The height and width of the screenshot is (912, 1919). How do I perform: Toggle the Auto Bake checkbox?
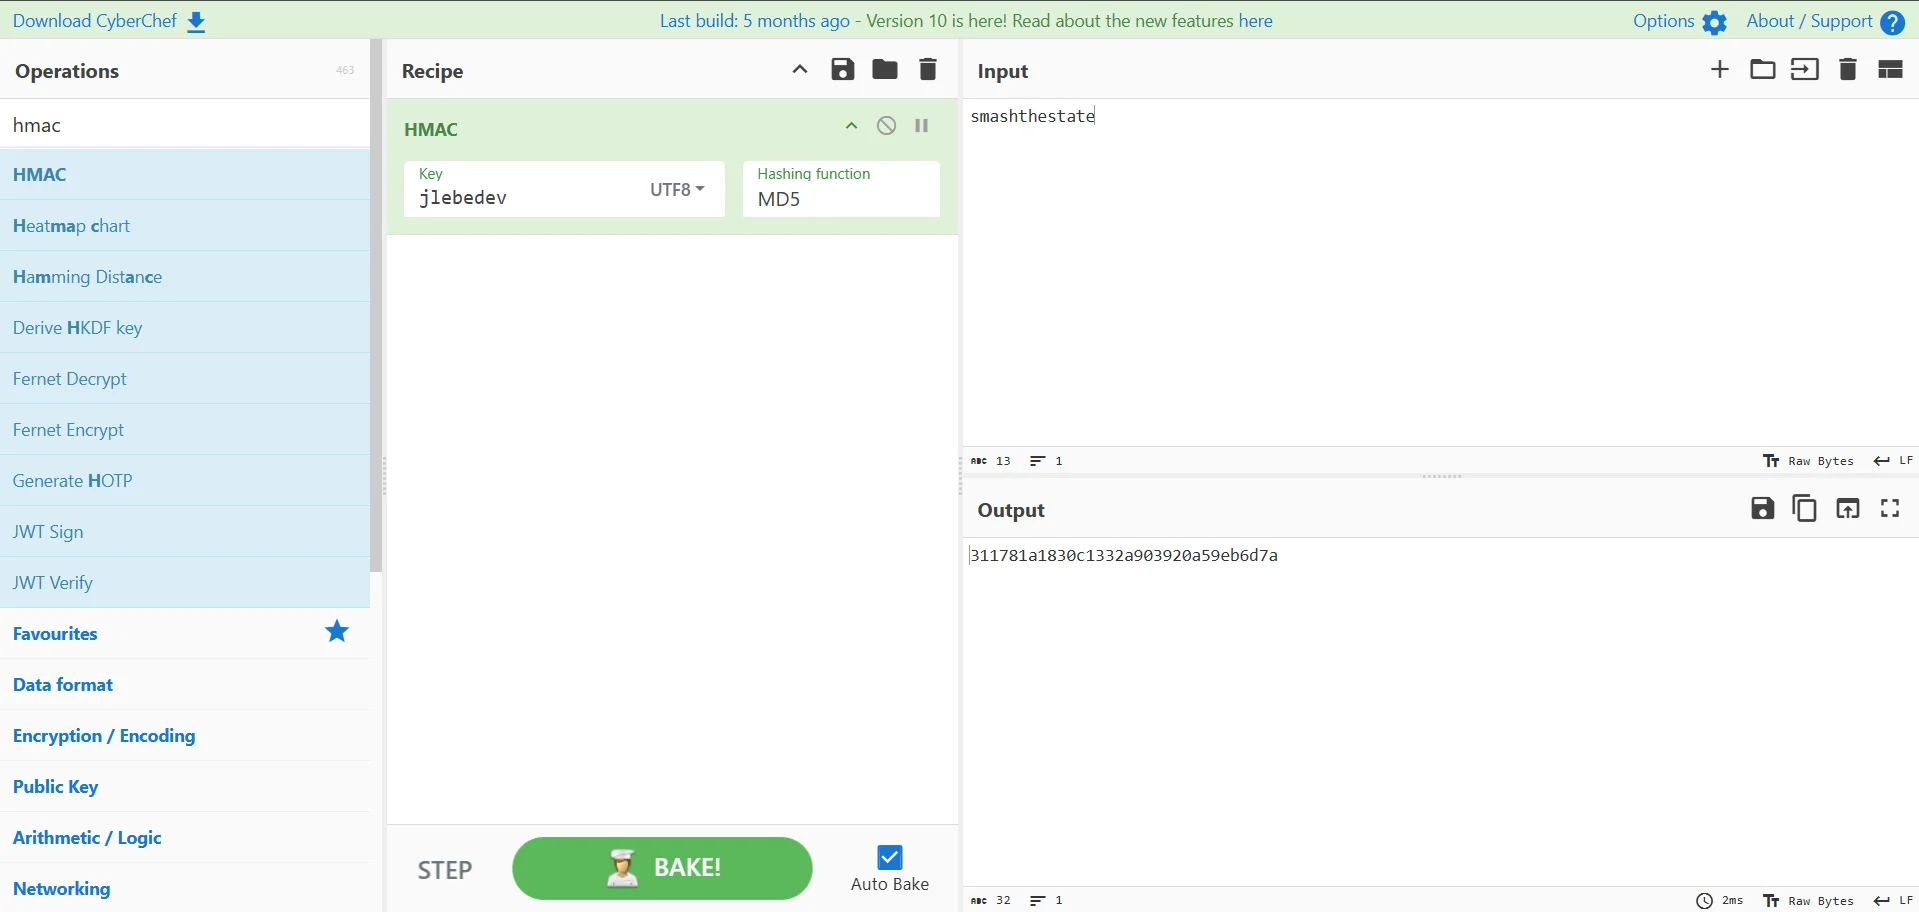click(889, 858)
